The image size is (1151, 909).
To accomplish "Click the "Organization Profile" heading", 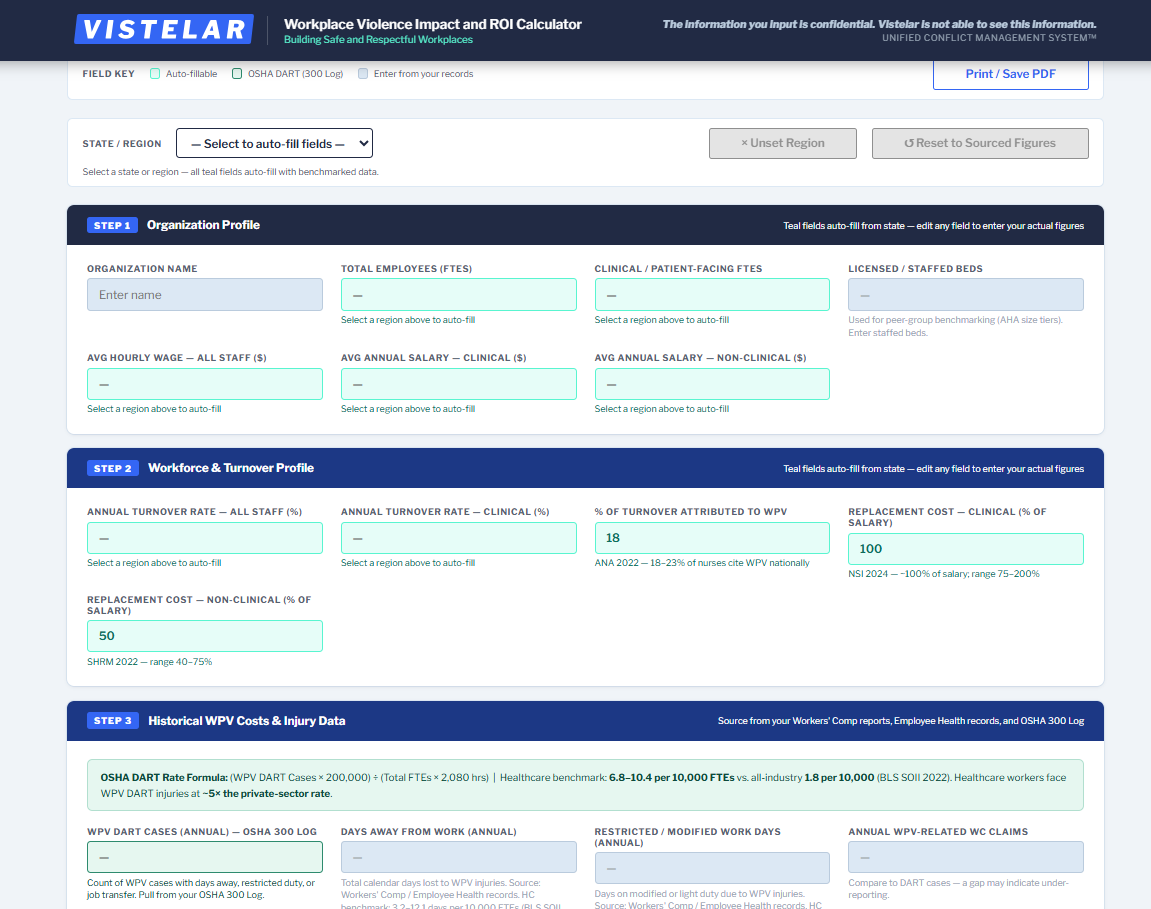I will pos(203,225).
